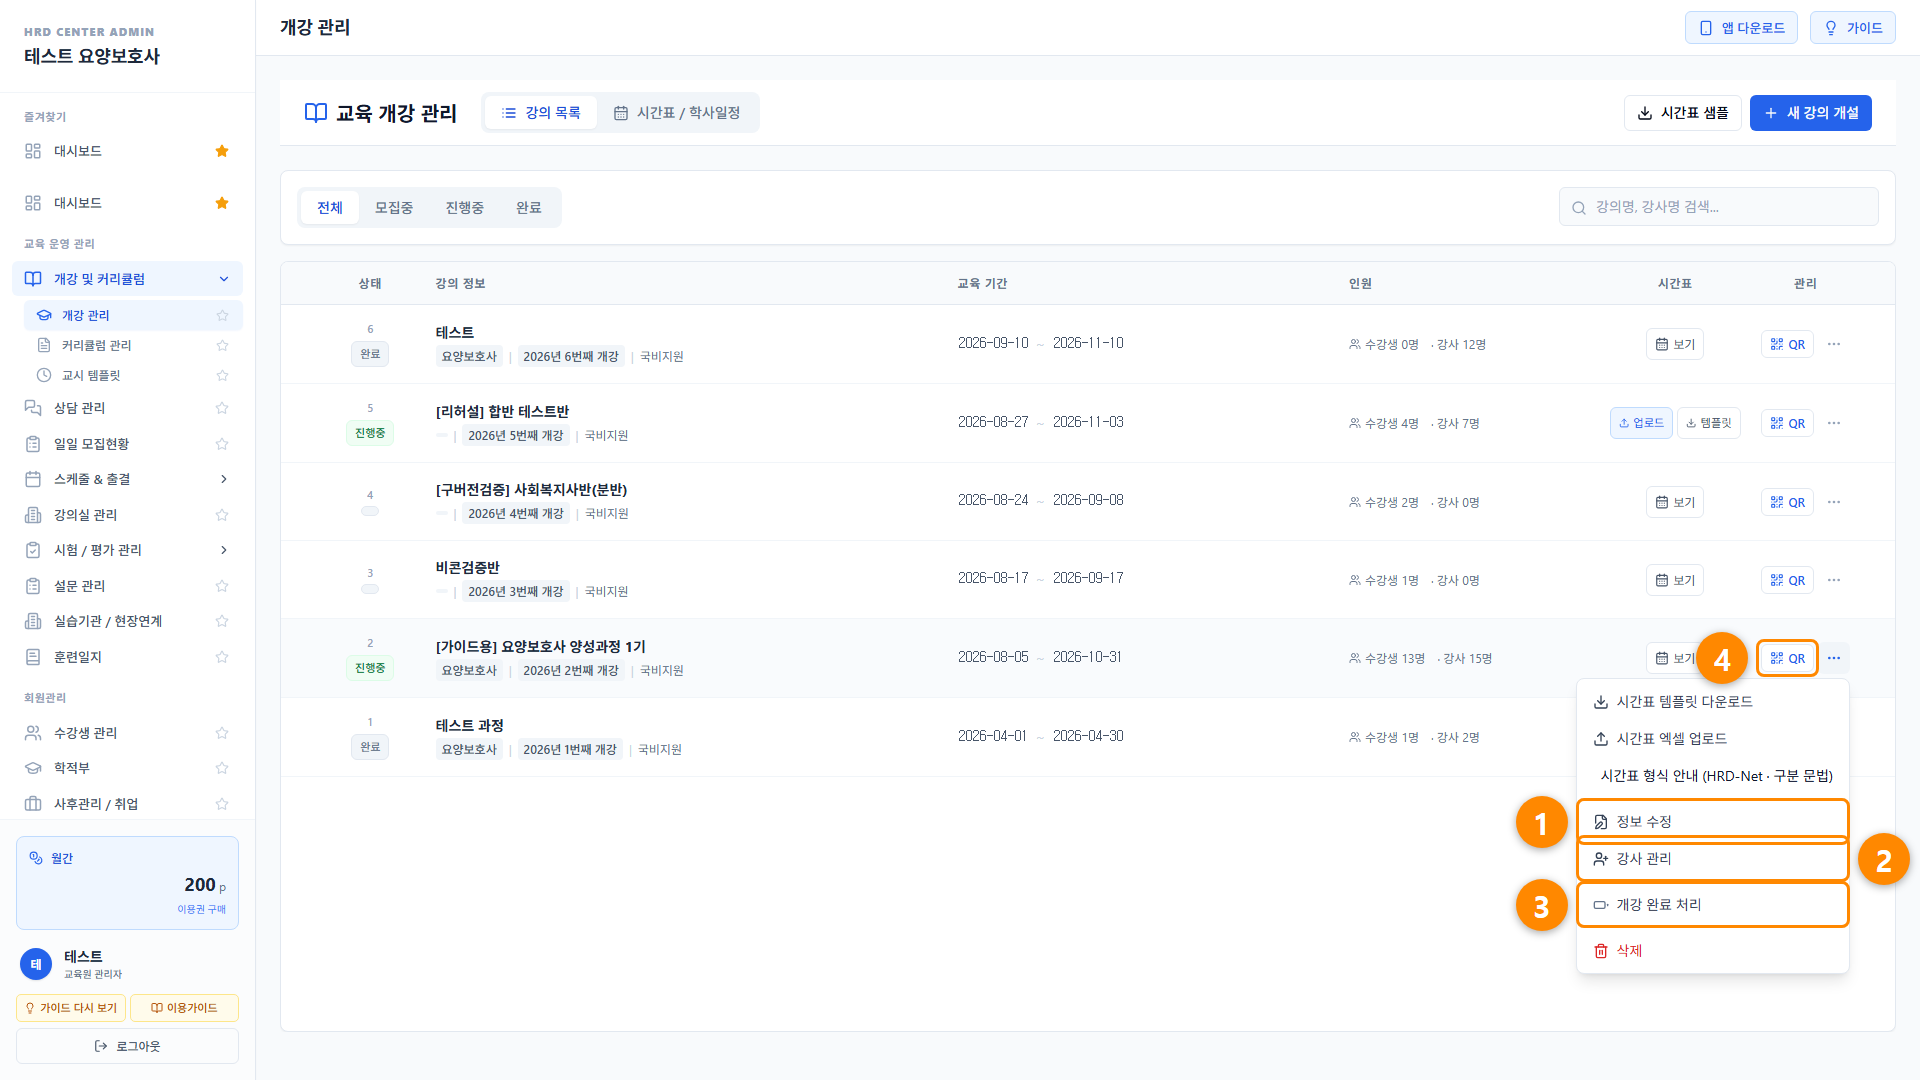Open 수강생 관리 in sidebar
Screen dimensions: 1920x1080
(x=127, y=733)
